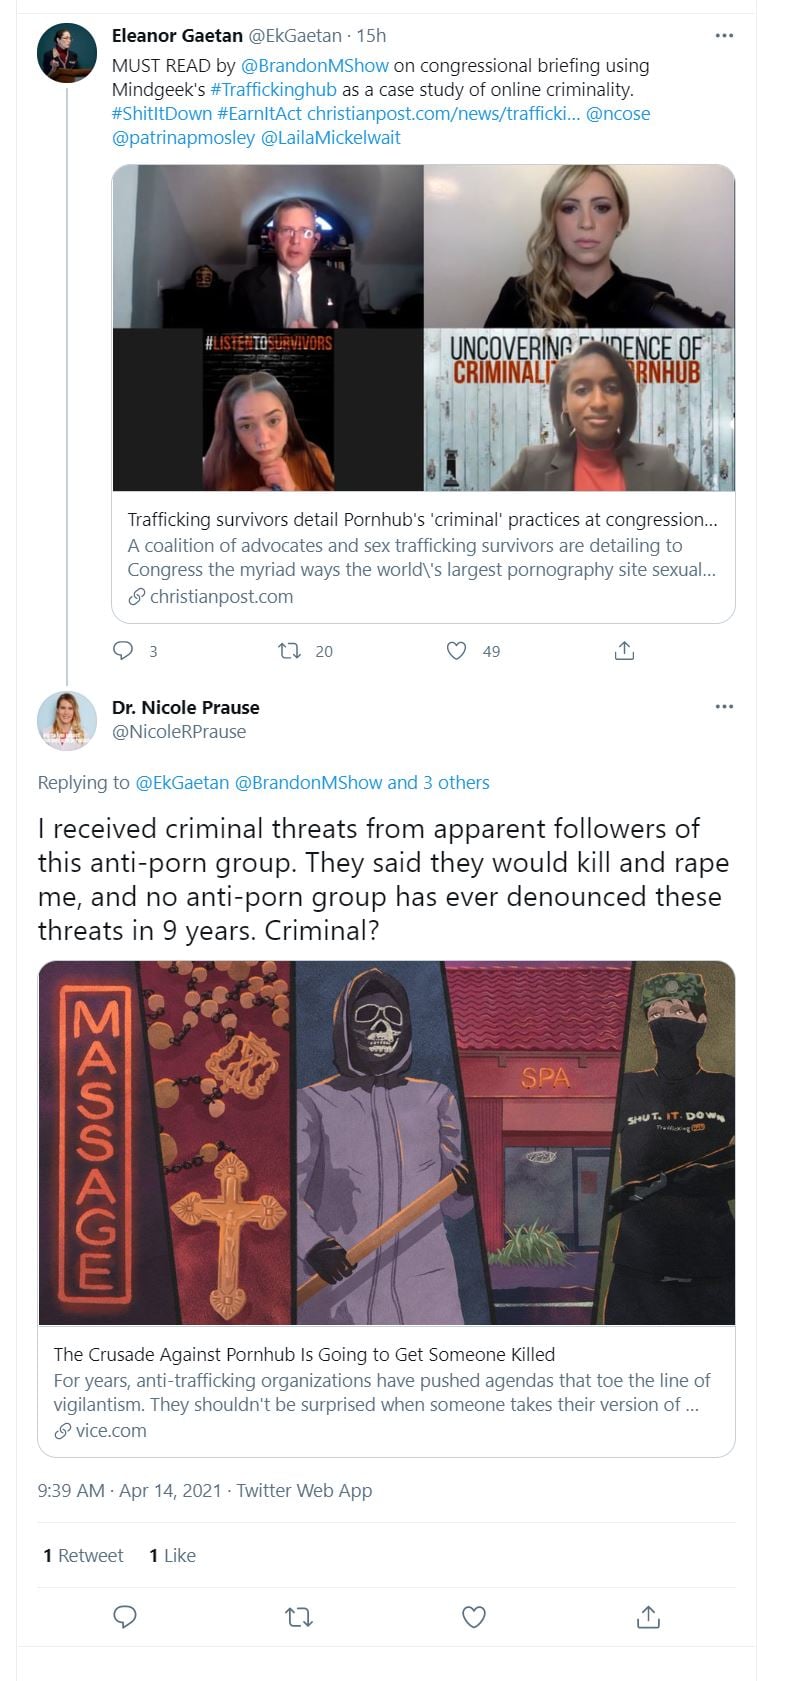Share Dr. Nicole Prause's tweet

[x=648, y=1616]
